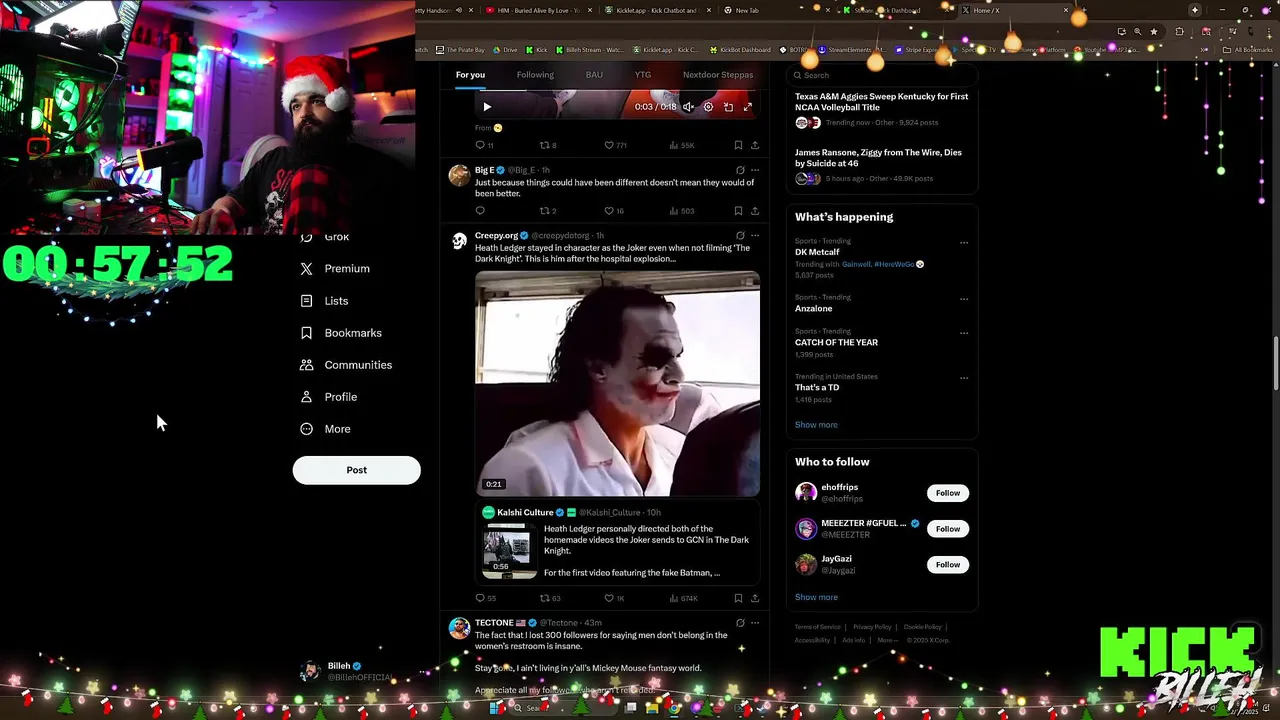
Task: Expand the More menu in the sidebar
Action: click(325, 429)
